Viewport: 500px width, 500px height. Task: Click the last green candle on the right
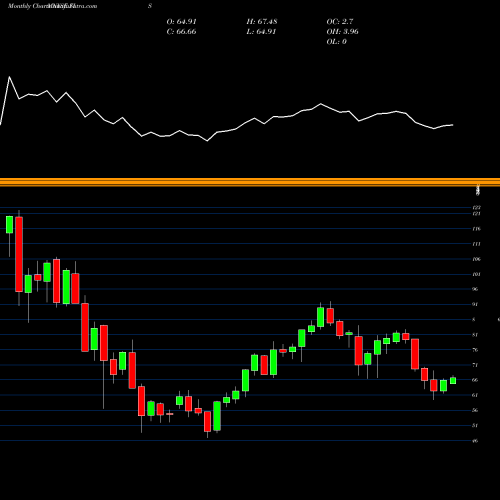[453, 381]
